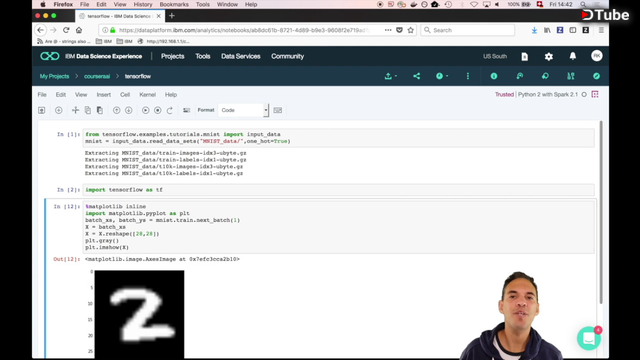The image size is (640, 360).
Task: Reload the page in Firefox
Action: [66, 30]
